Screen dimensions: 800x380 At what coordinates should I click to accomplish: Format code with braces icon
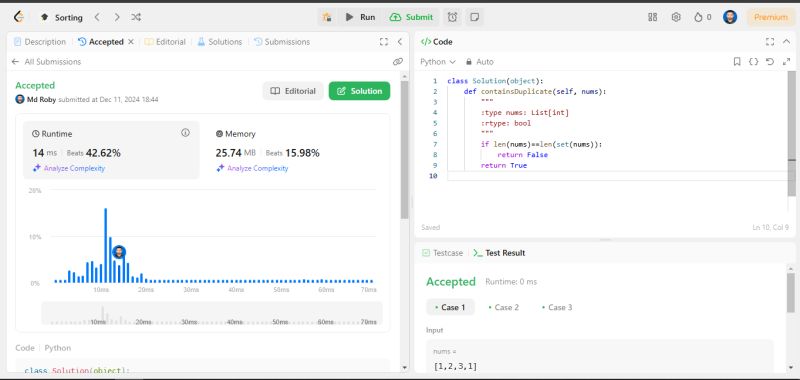[x=753, y=62]
